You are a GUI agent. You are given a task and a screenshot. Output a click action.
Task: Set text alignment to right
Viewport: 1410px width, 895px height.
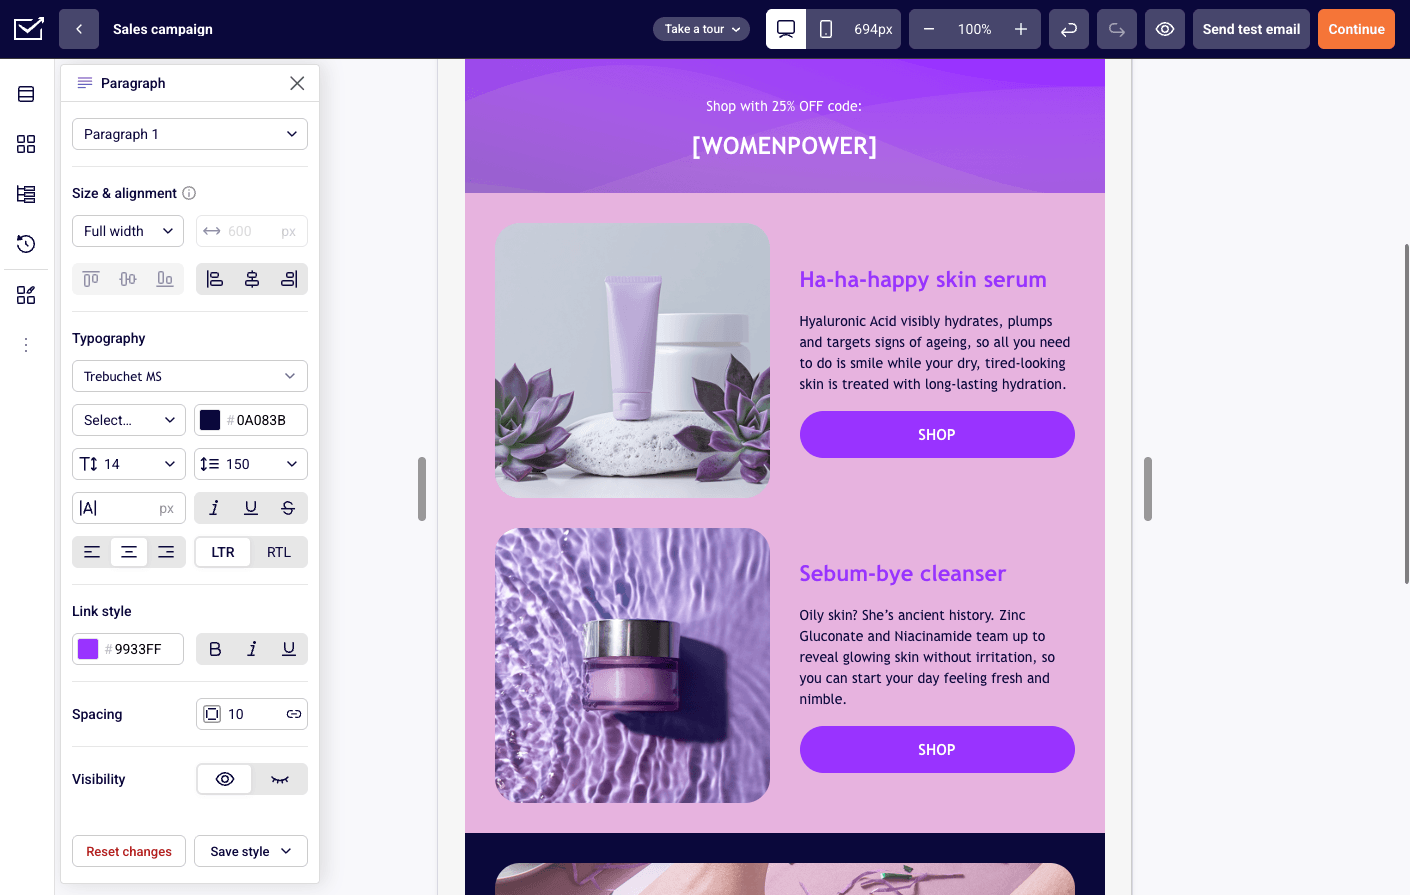point(166,552)
